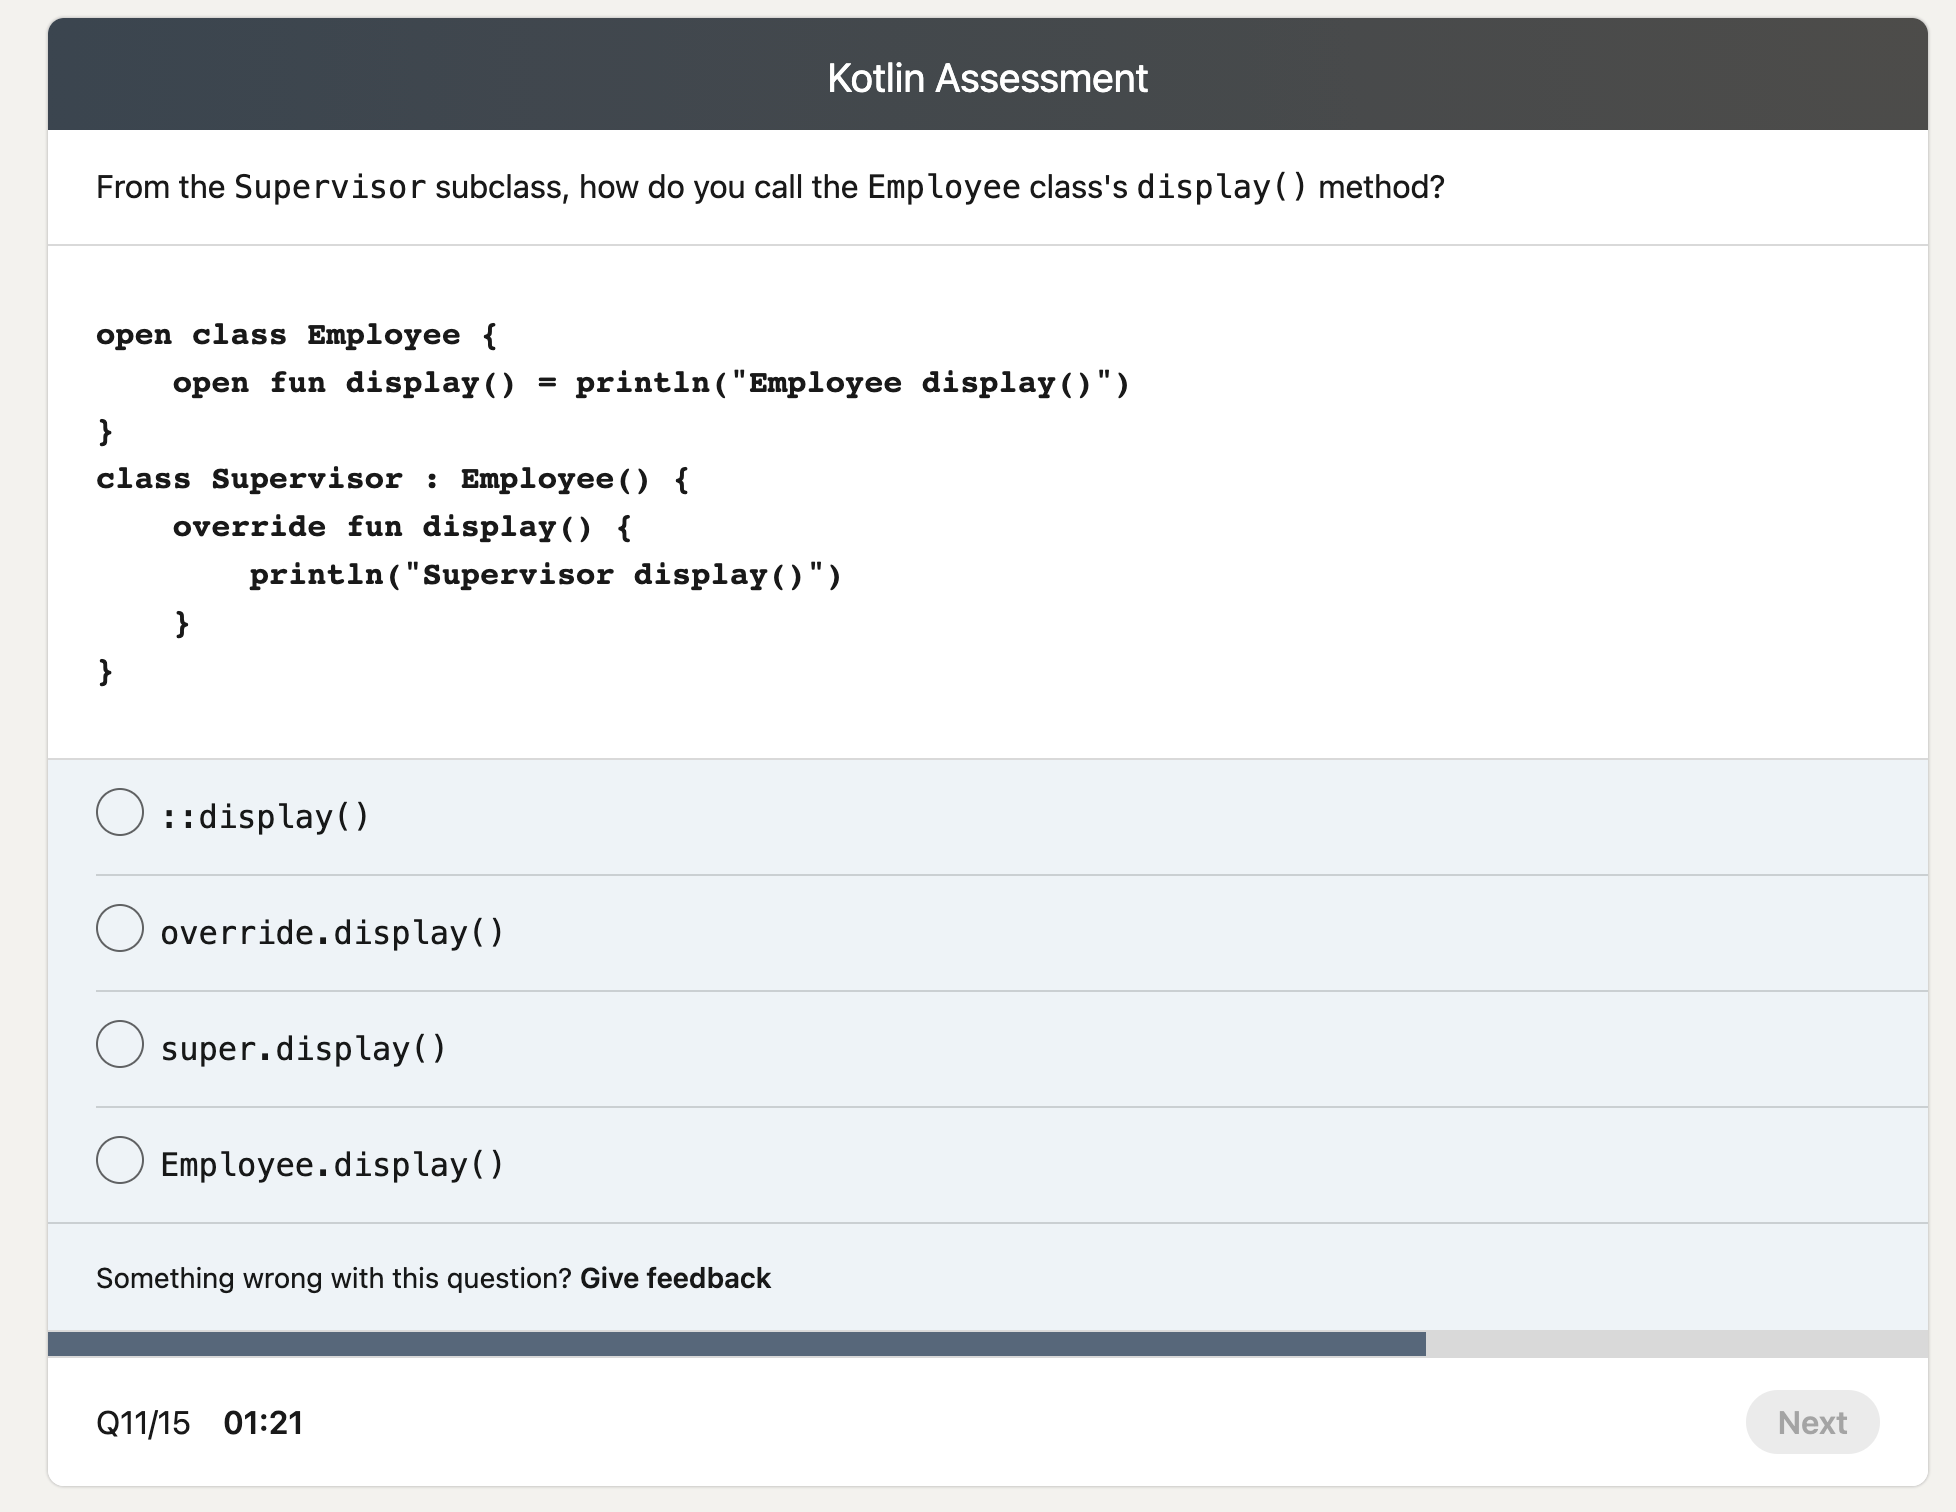Click the Give feedback link
Viewport: 1956px width, 1512px height.
coord(675,1278)
